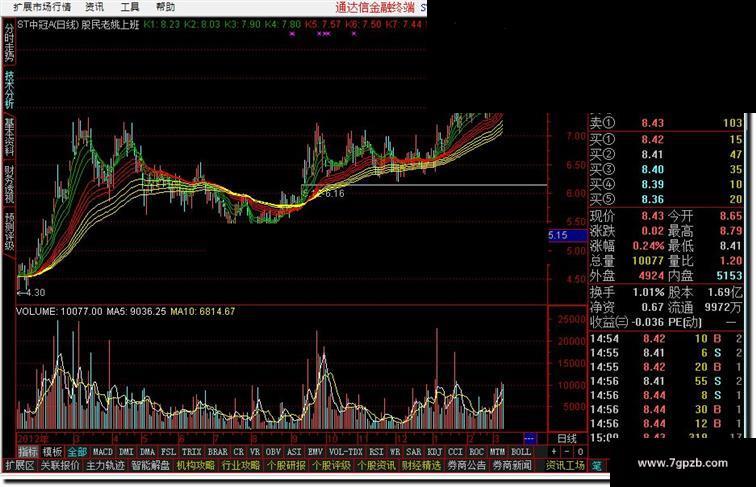Click the ST中冠A(日线) chart title
The width and height of the screenshot is (756, 487).
(x=47, y=25)
